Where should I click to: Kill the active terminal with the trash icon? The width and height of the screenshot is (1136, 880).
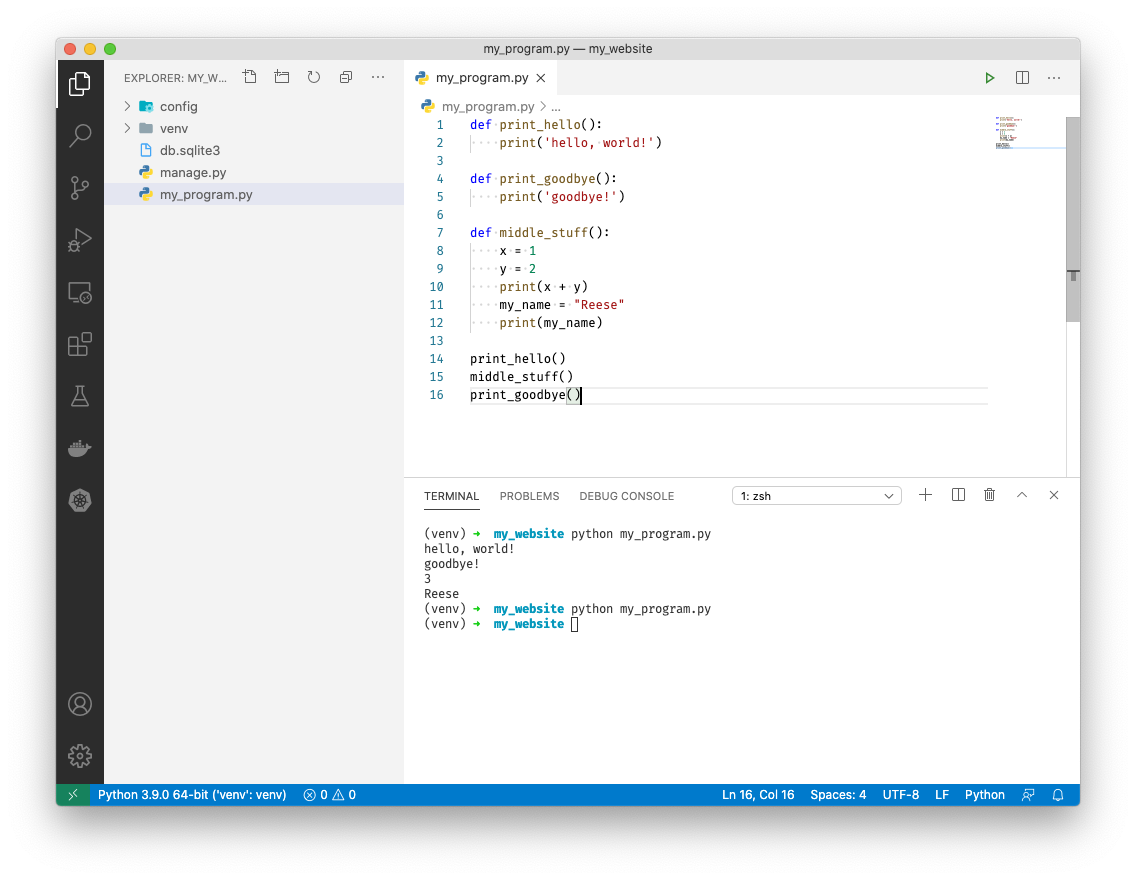(989, 495)
